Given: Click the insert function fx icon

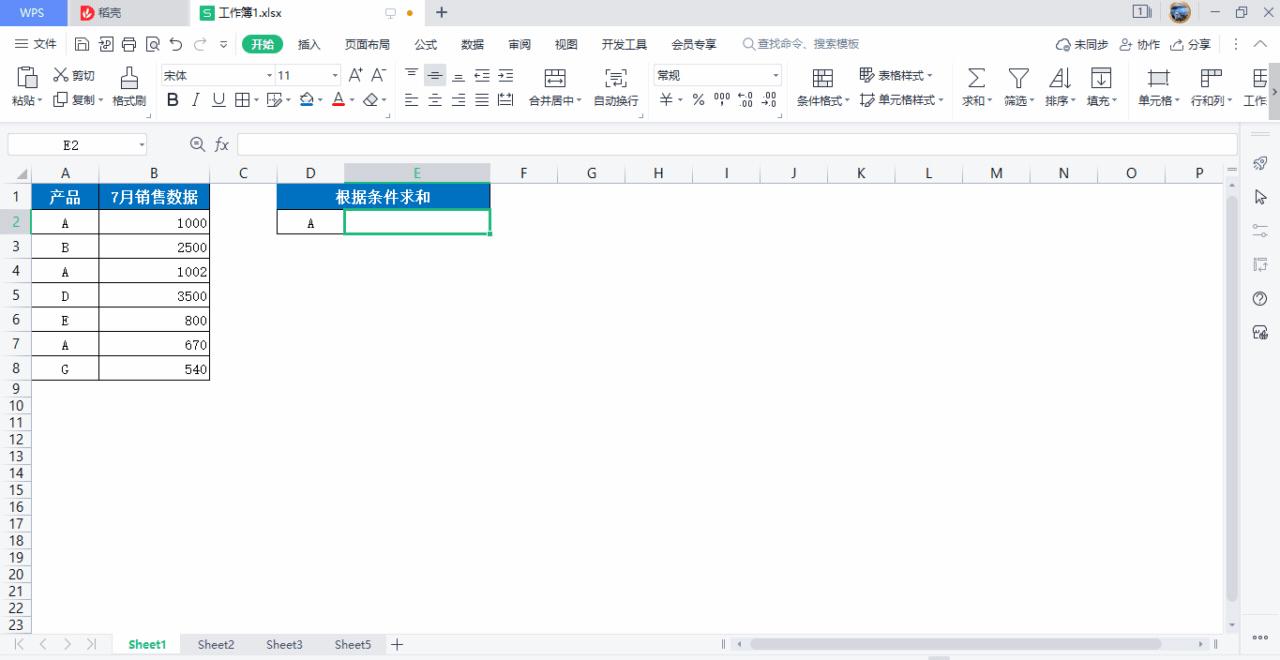Looking at the screenshot, I should pyautogui.click(x=222, y=145).
